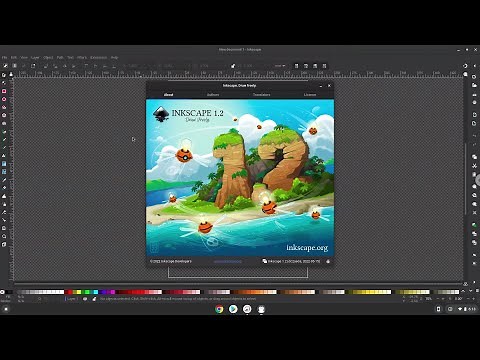Lower selection to bottom
The height and width of the screenshot is (360, 480).
coord(114,66)
